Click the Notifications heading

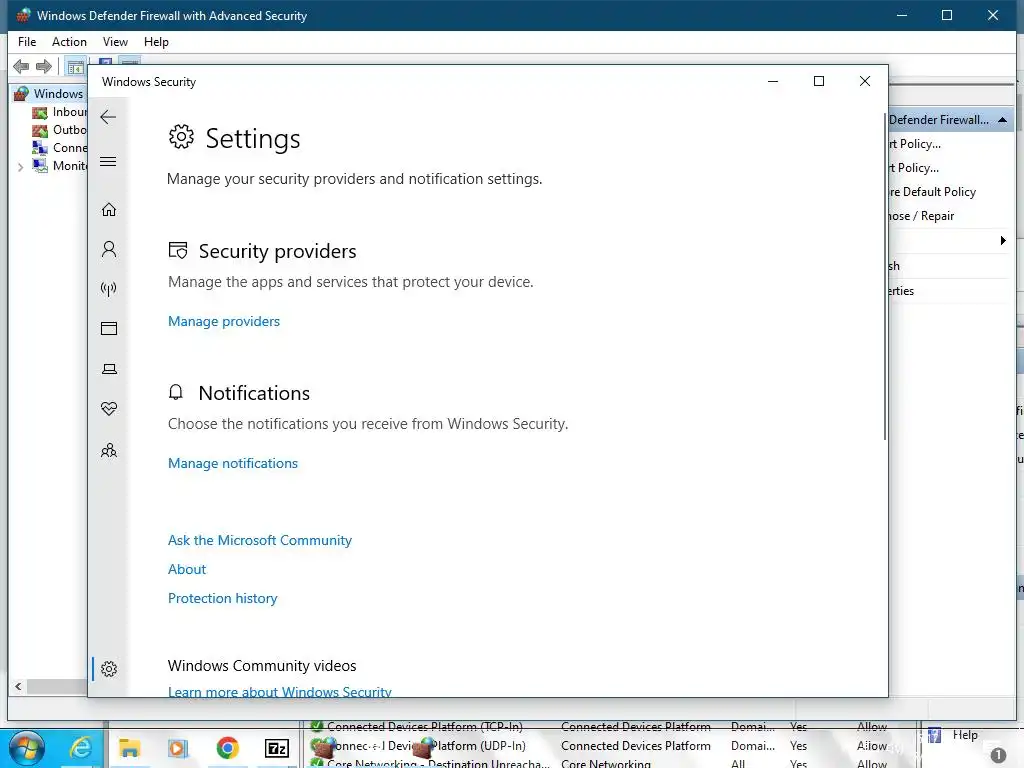click(x=254, y=393)
